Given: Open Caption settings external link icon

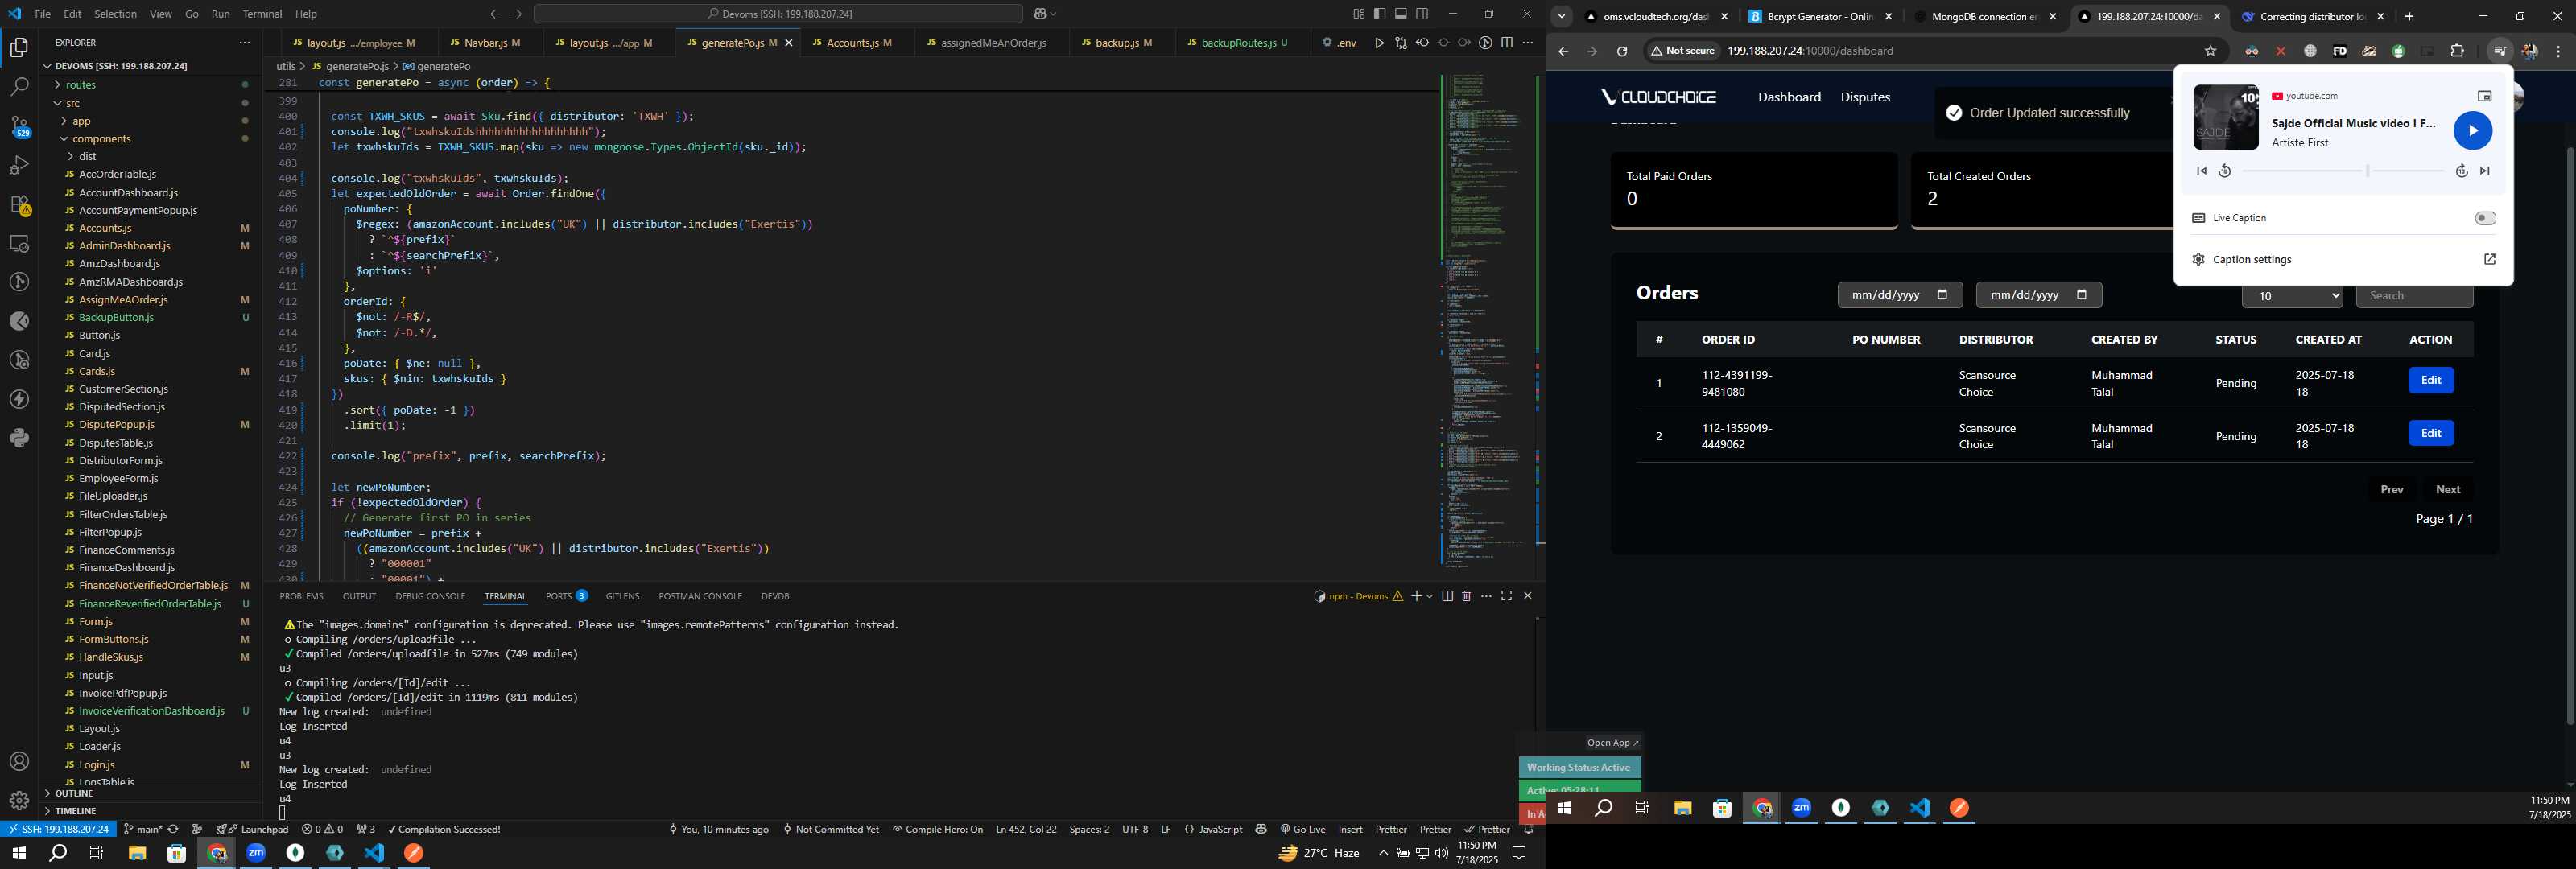Looking at the screenshot, I should click(2489, 259).
